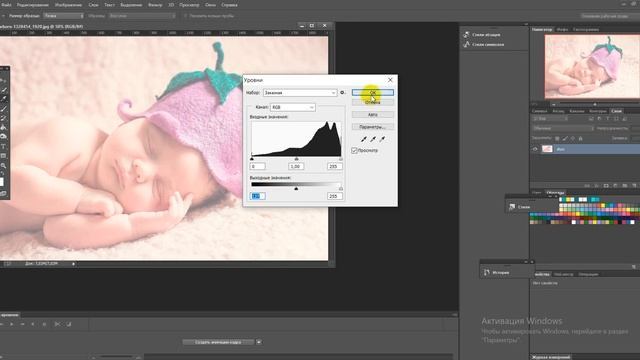This screenshot has width=640, height=360.
Task: Click the create frame animation button
Action: pos(218,342)
